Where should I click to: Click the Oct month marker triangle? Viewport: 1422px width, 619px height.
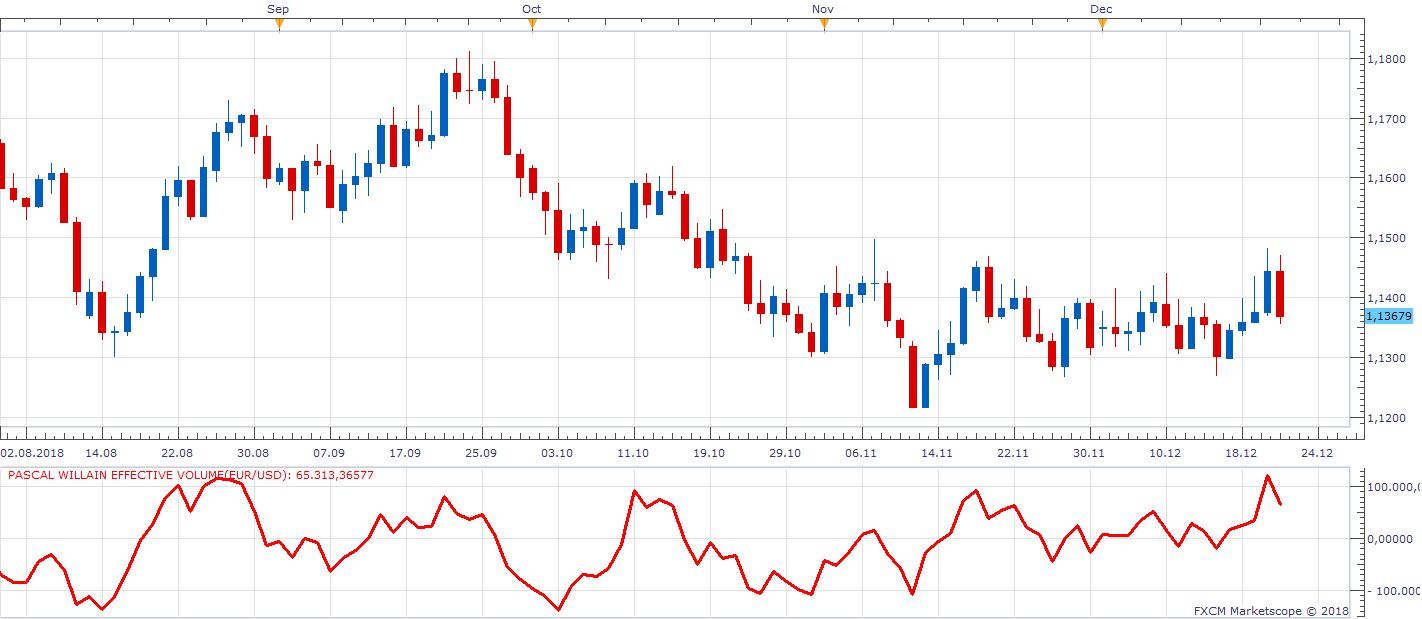(x=532, y=25)
